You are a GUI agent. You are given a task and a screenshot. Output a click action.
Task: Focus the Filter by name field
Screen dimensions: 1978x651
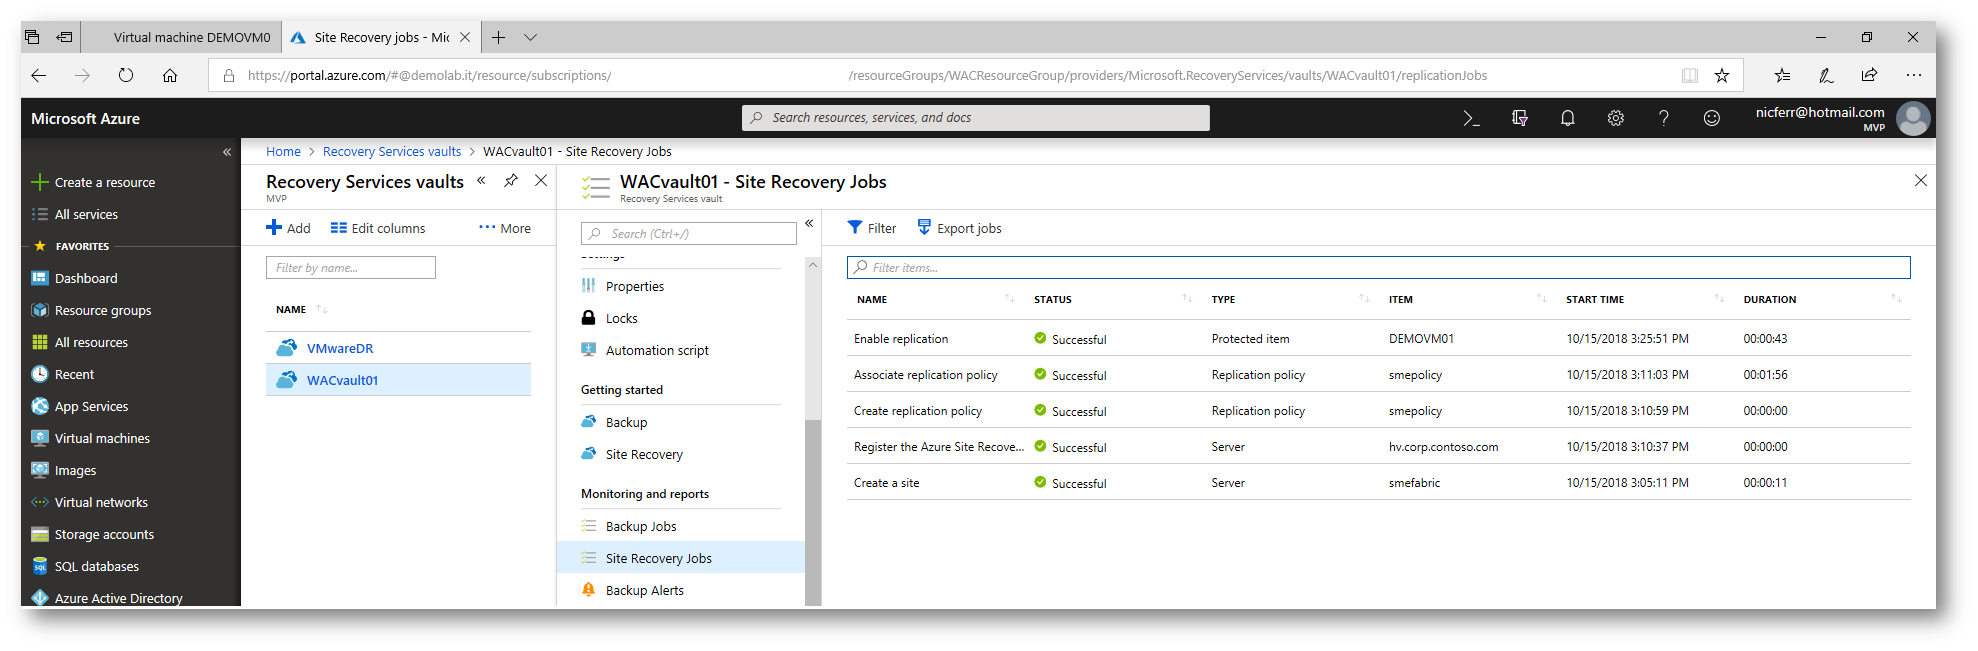coord(351,267)
